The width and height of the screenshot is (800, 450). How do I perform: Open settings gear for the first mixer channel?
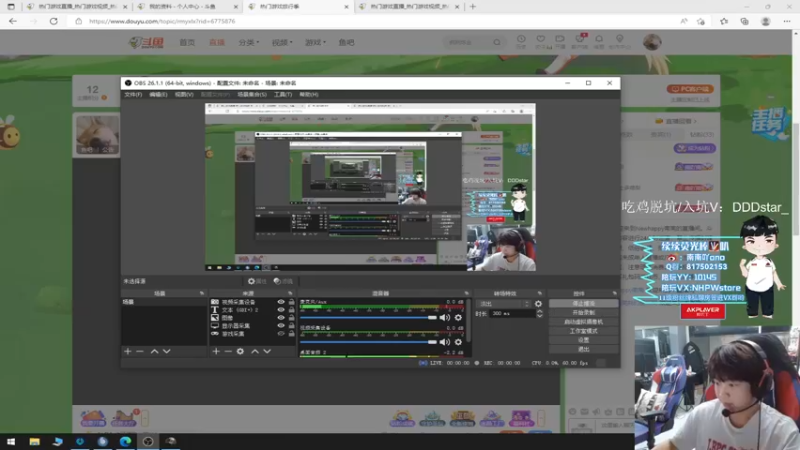click(458, 317)
